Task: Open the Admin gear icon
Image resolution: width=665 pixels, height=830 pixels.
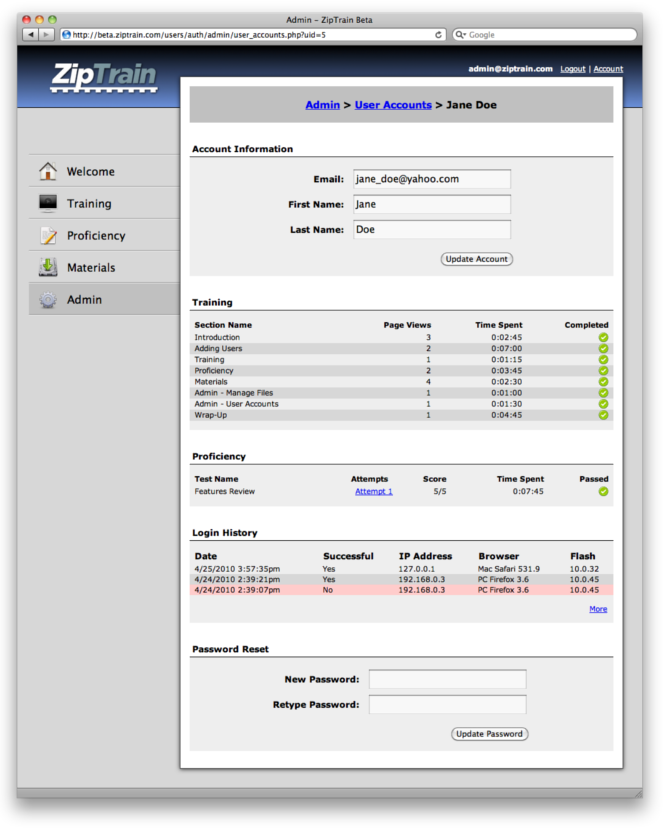Action: coord(48,300)
